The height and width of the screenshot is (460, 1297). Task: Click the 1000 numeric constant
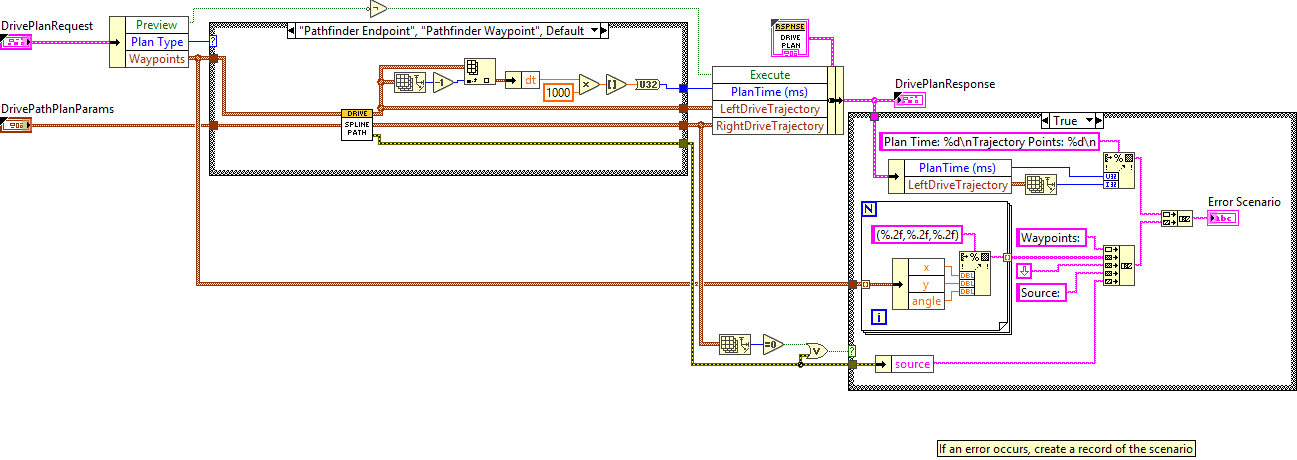558,93
